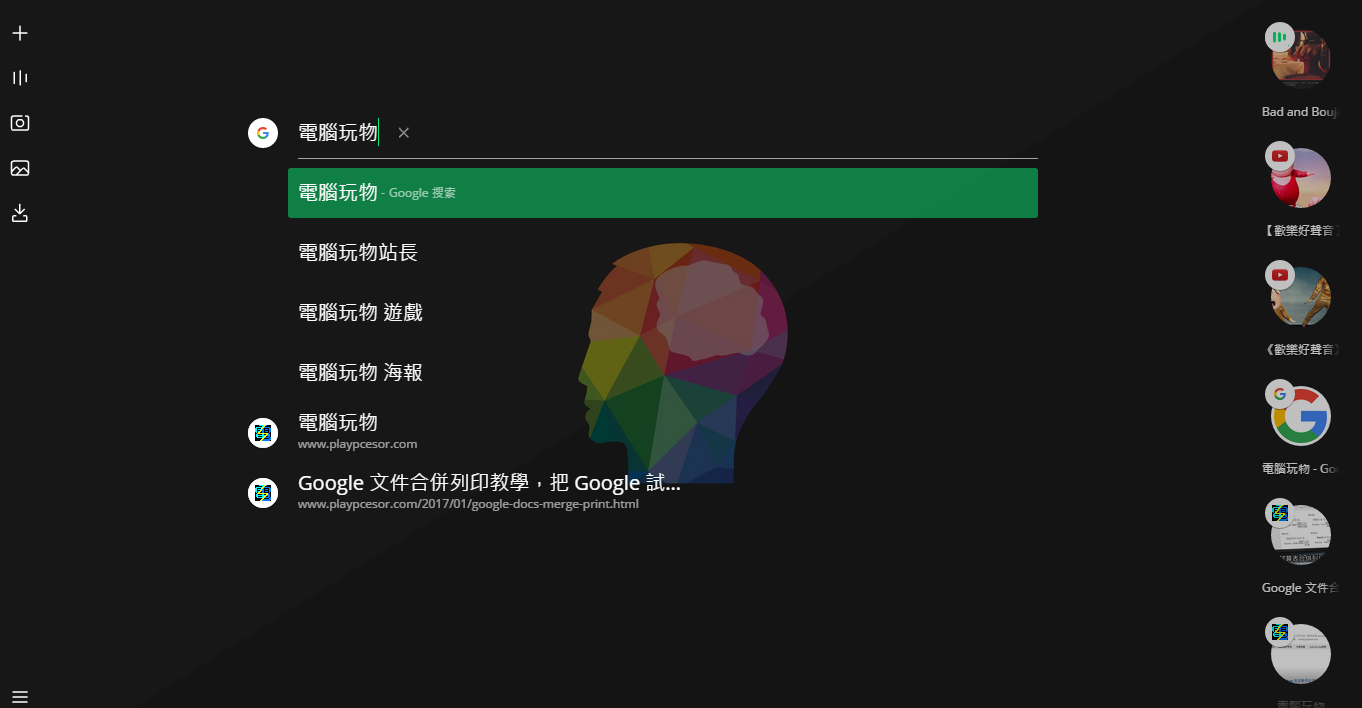Viewport: 1362px width, 708px height.
Task: Open a new tab with plus icon
Action: coord(20,33)
